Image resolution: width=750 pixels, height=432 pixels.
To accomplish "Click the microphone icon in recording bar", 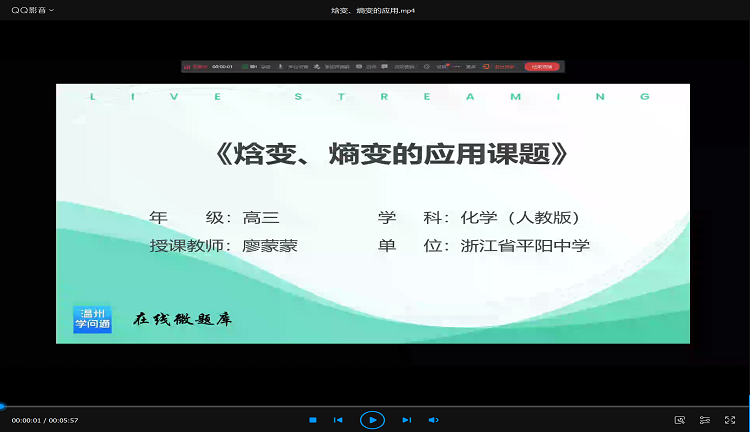I will click(x=280, y=67).
